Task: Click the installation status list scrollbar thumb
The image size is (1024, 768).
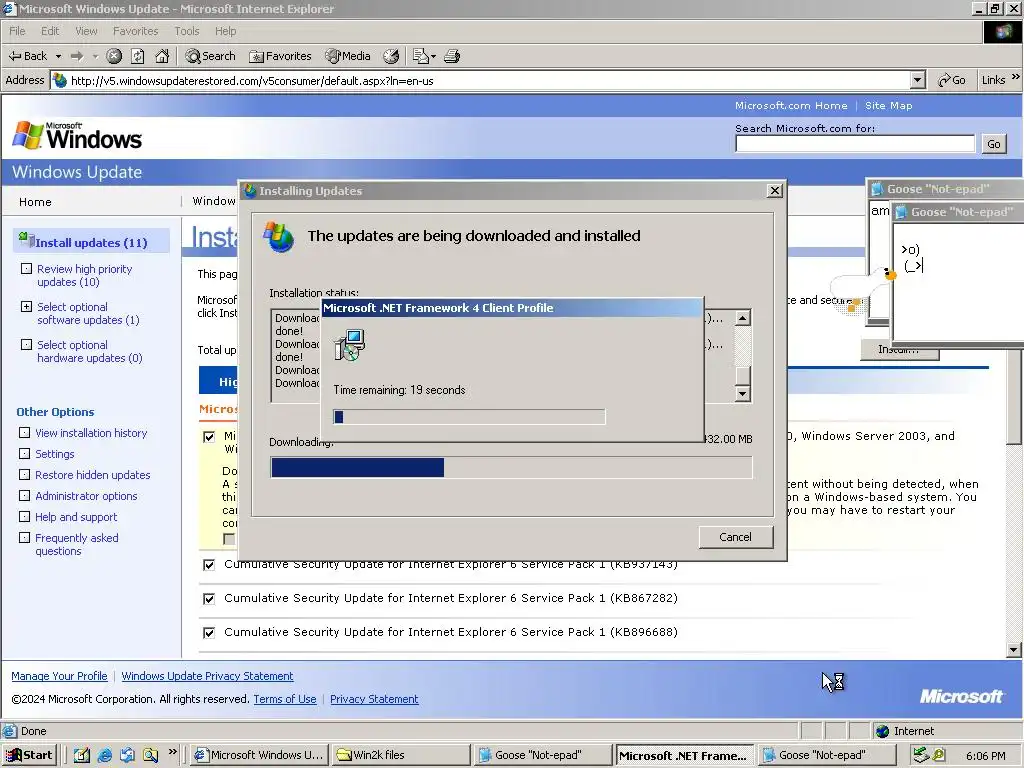Action: [743, 376]
